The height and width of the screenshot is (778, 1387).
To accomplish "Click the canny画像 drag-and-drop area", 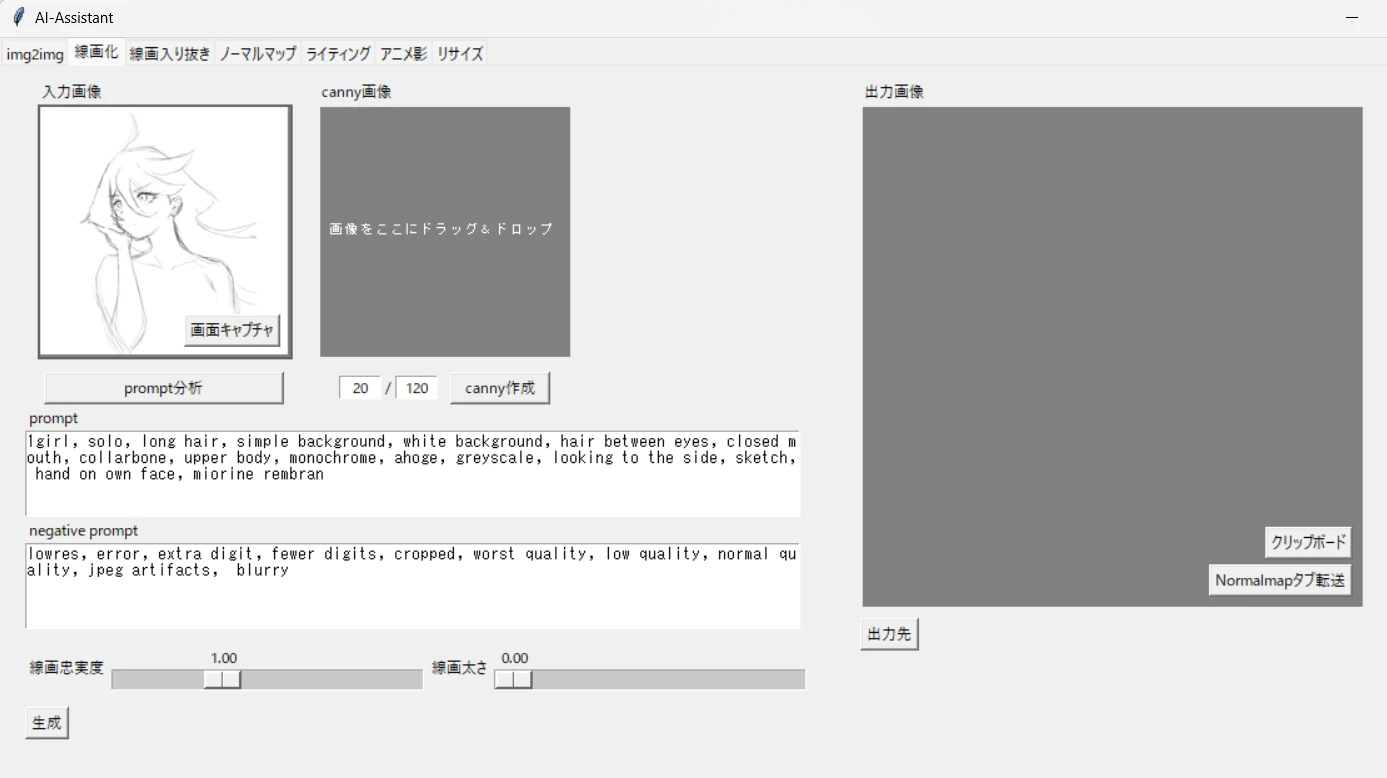I will 445,232.
